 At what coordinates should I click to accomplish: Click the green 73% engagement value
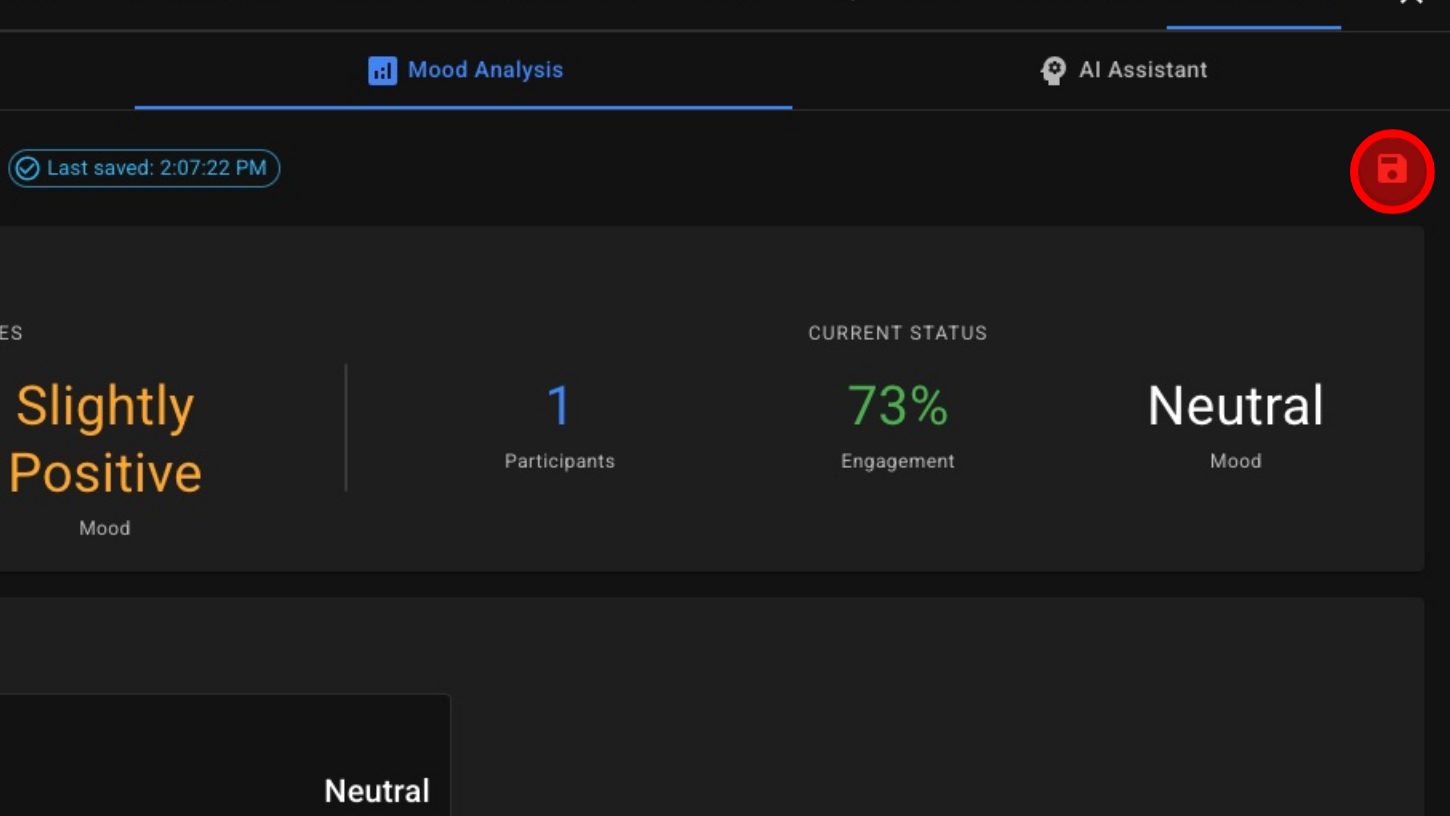point(897,406)
